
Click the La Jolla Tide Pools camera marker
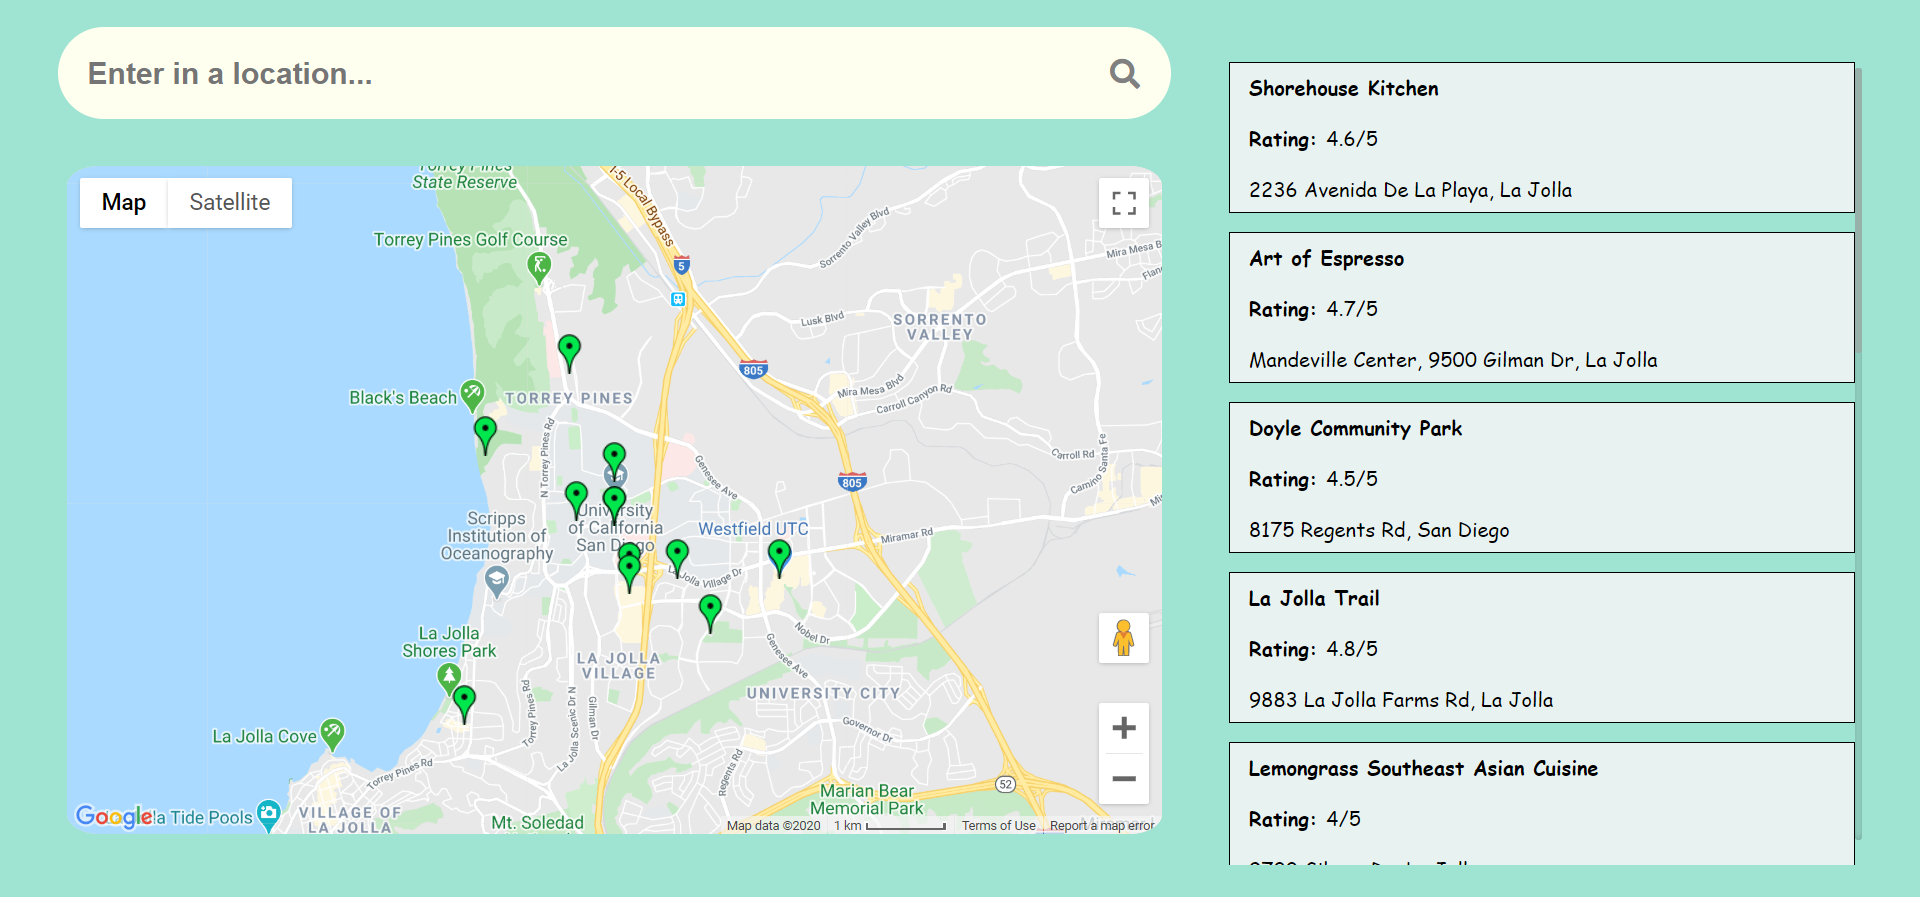point(268,816)
